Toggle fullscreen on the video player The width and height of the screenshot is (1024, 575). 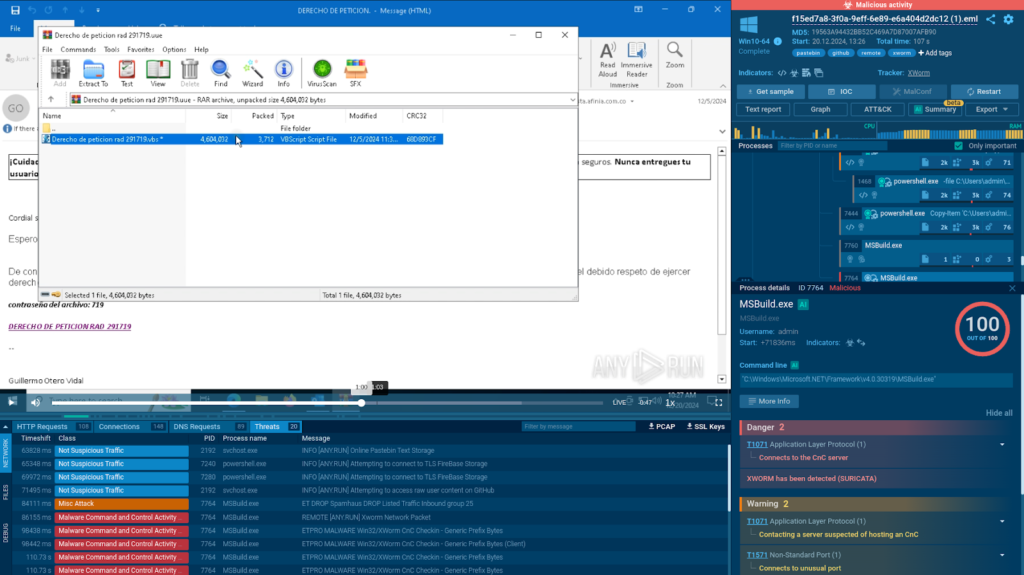point(715,402)
